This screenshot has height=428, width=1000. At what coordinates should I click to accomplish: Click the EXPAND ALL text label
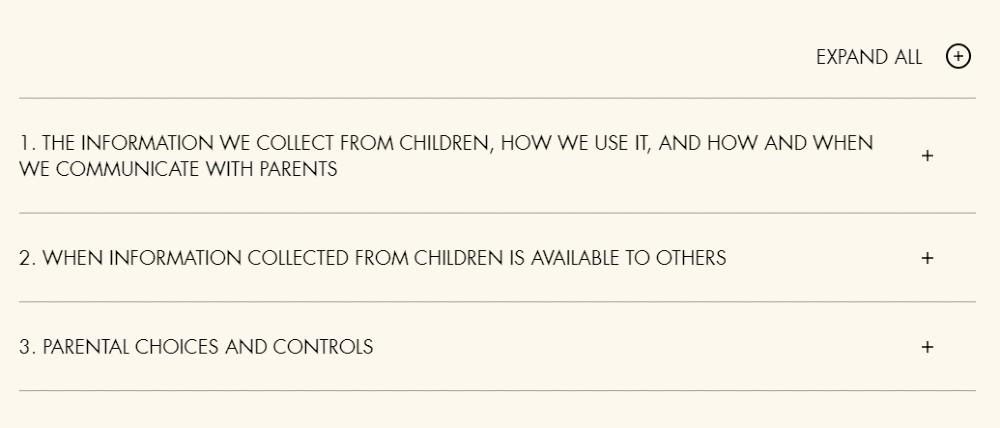[868, 57]
